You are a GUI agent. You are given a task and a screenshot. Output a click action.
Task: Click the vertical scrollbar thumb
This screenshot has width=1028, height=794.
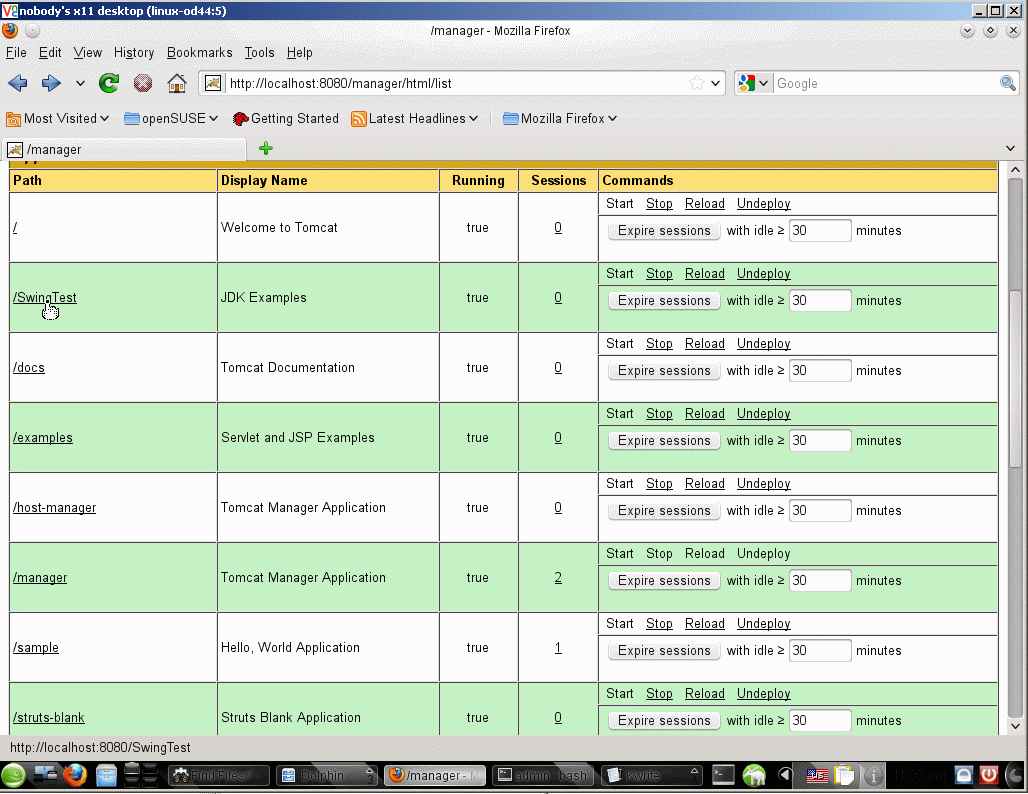[x=1015, y=378]
